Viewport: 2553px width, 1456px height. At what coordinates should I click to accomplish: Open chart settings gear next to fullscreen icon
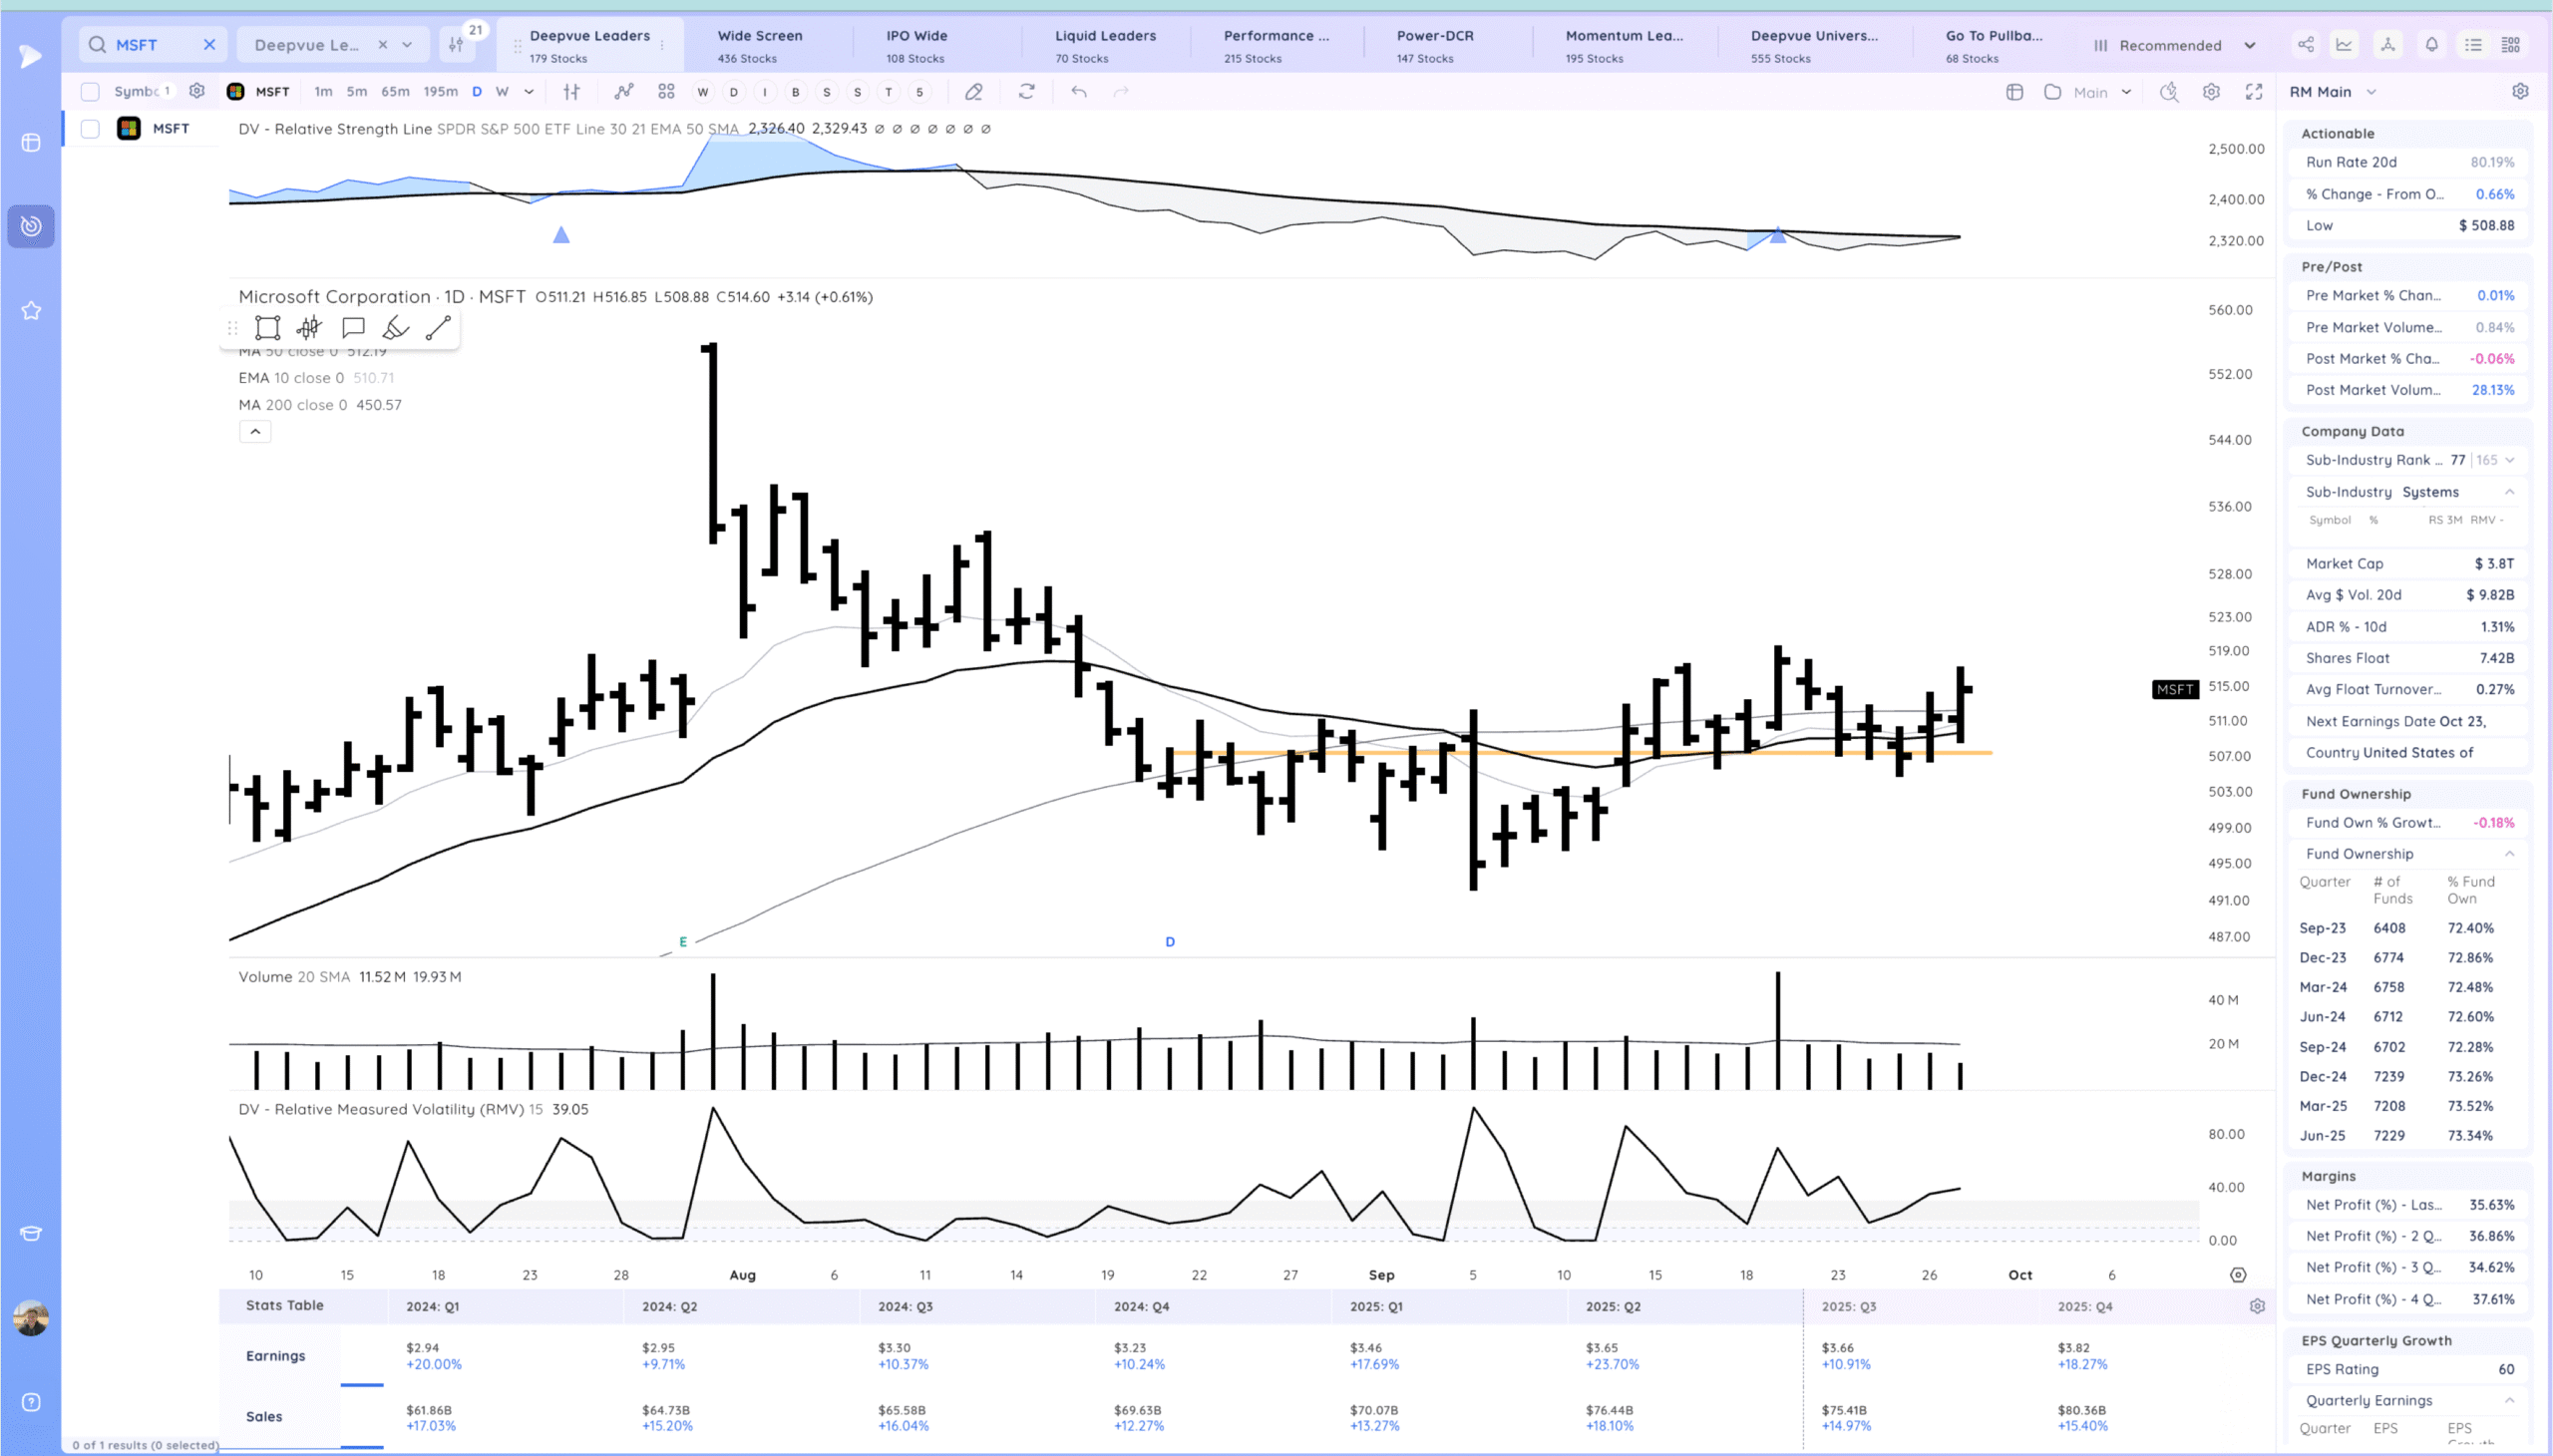click(x=2211, y=92)
